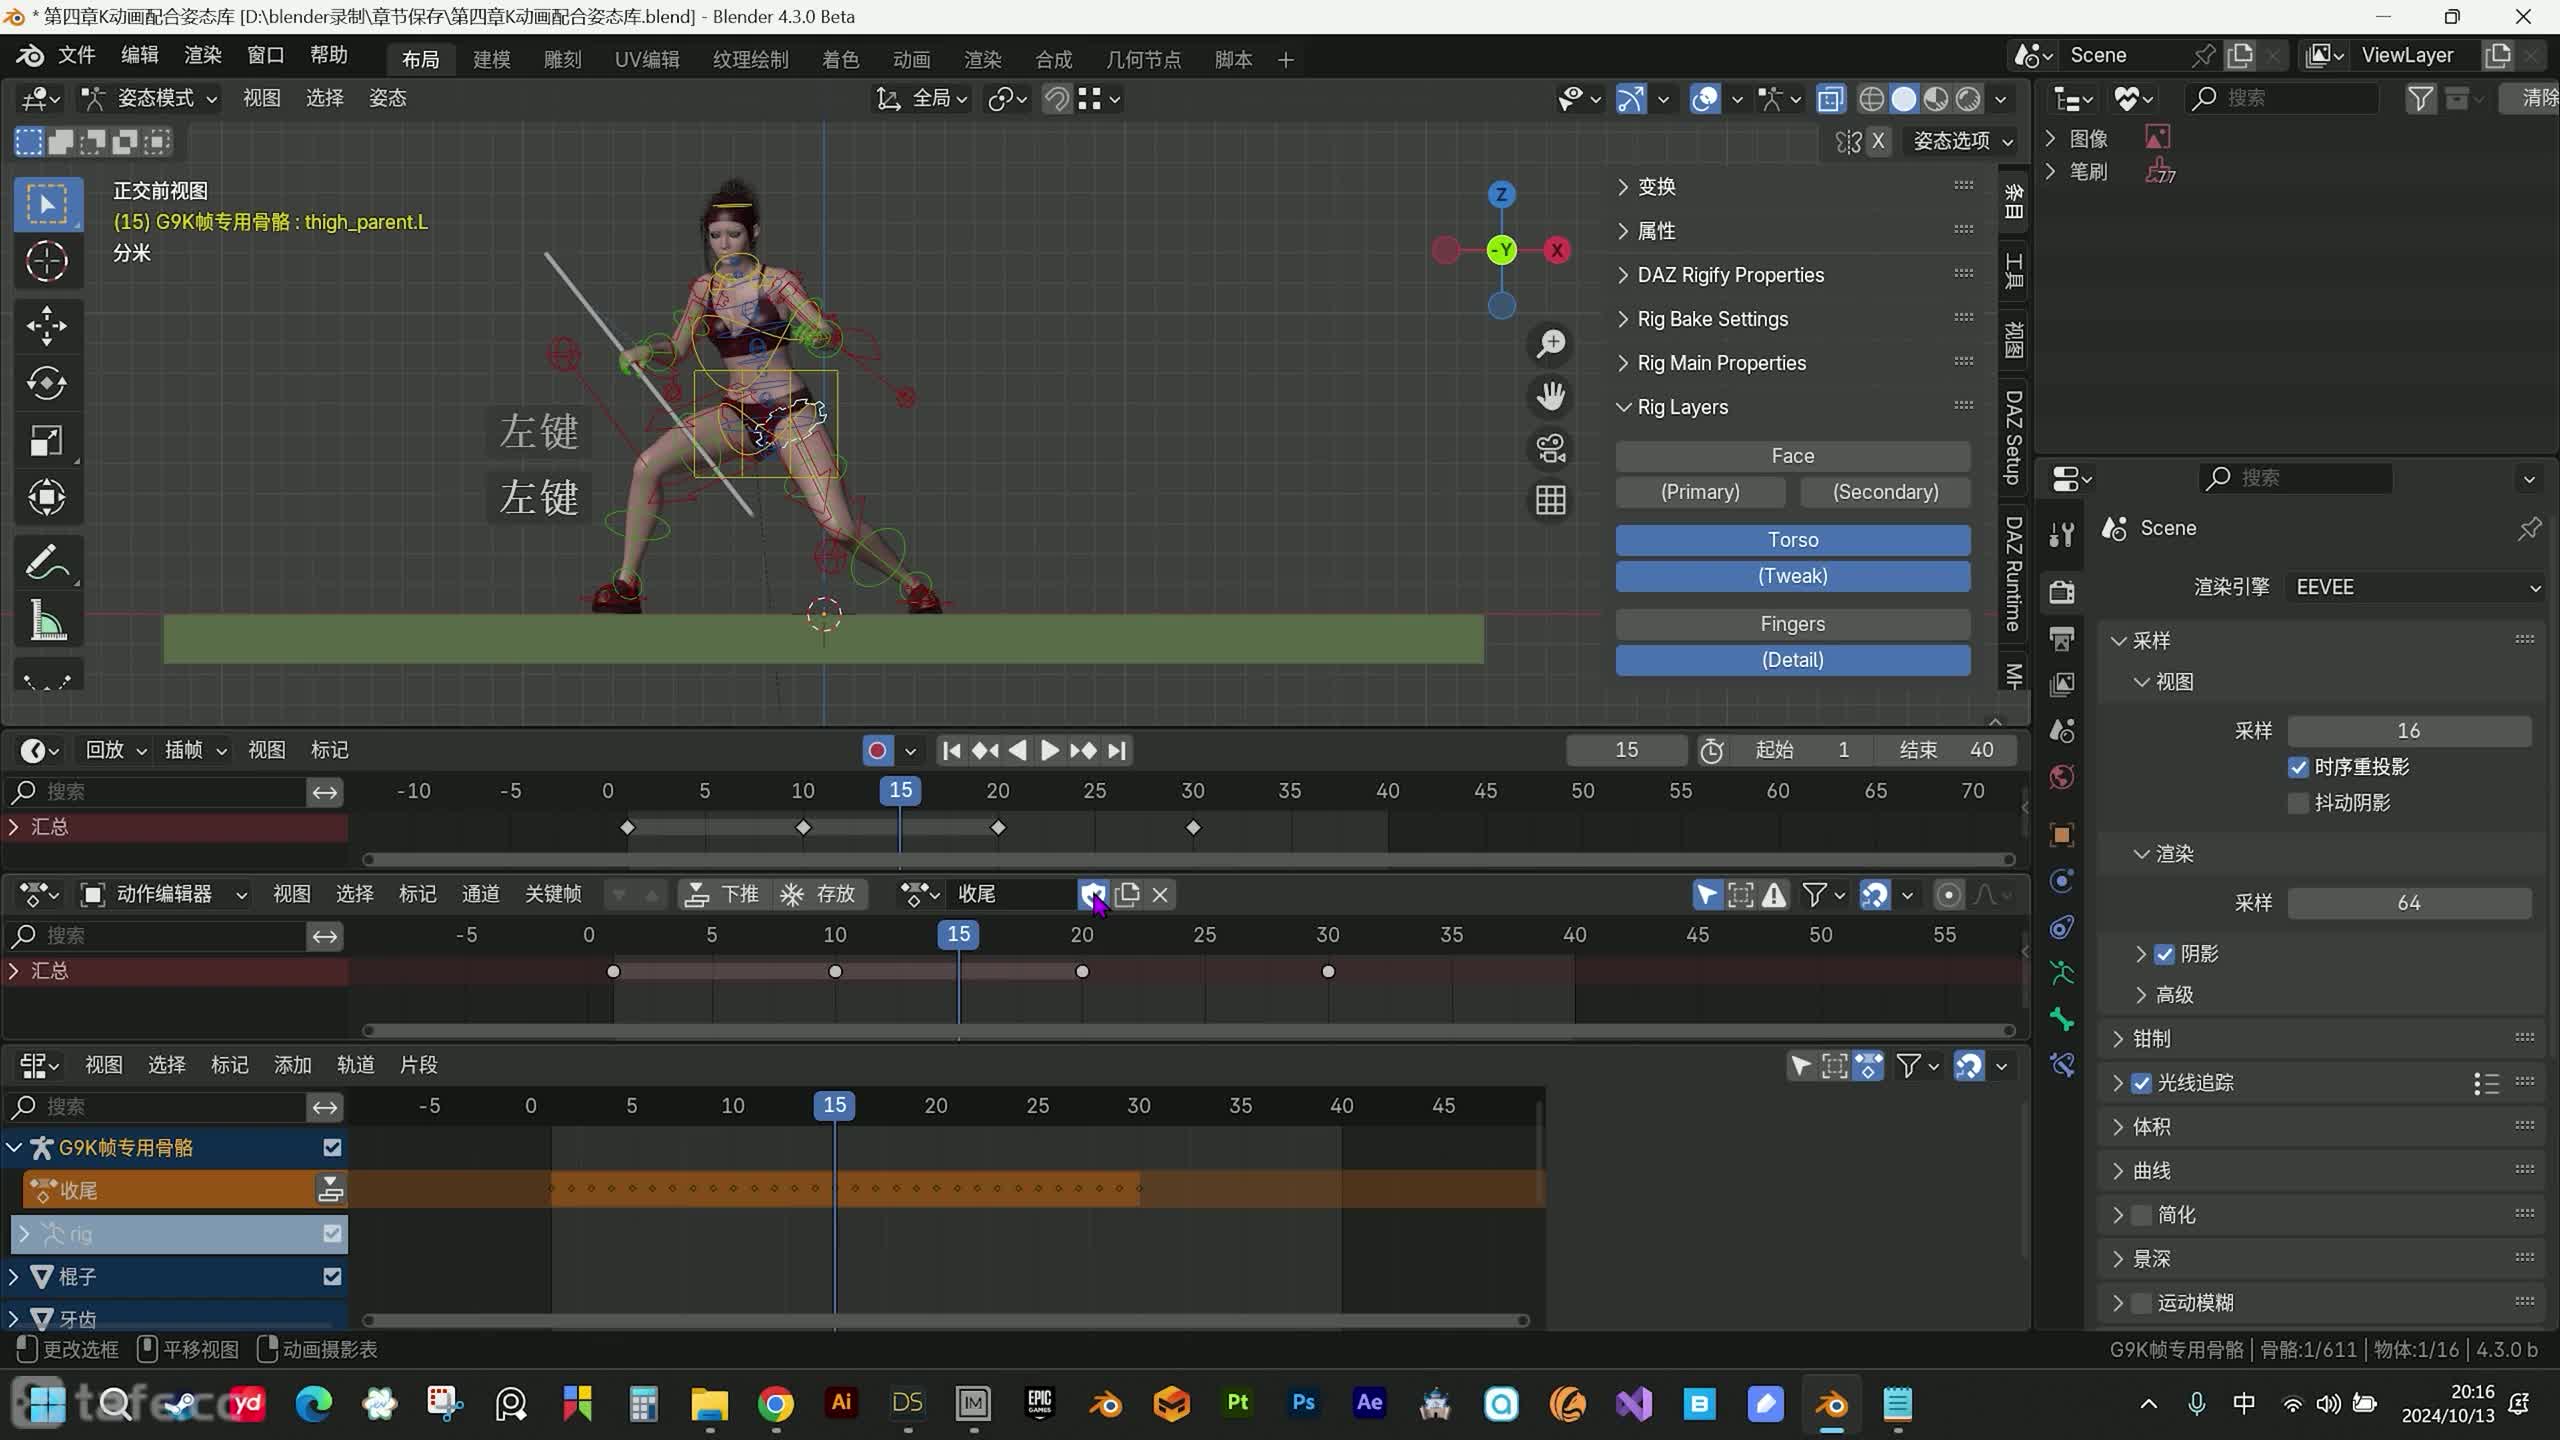Select the Measure tool
This screenshot has width=2560, height=1440.
pyautogui.click(x=47, y=621)
